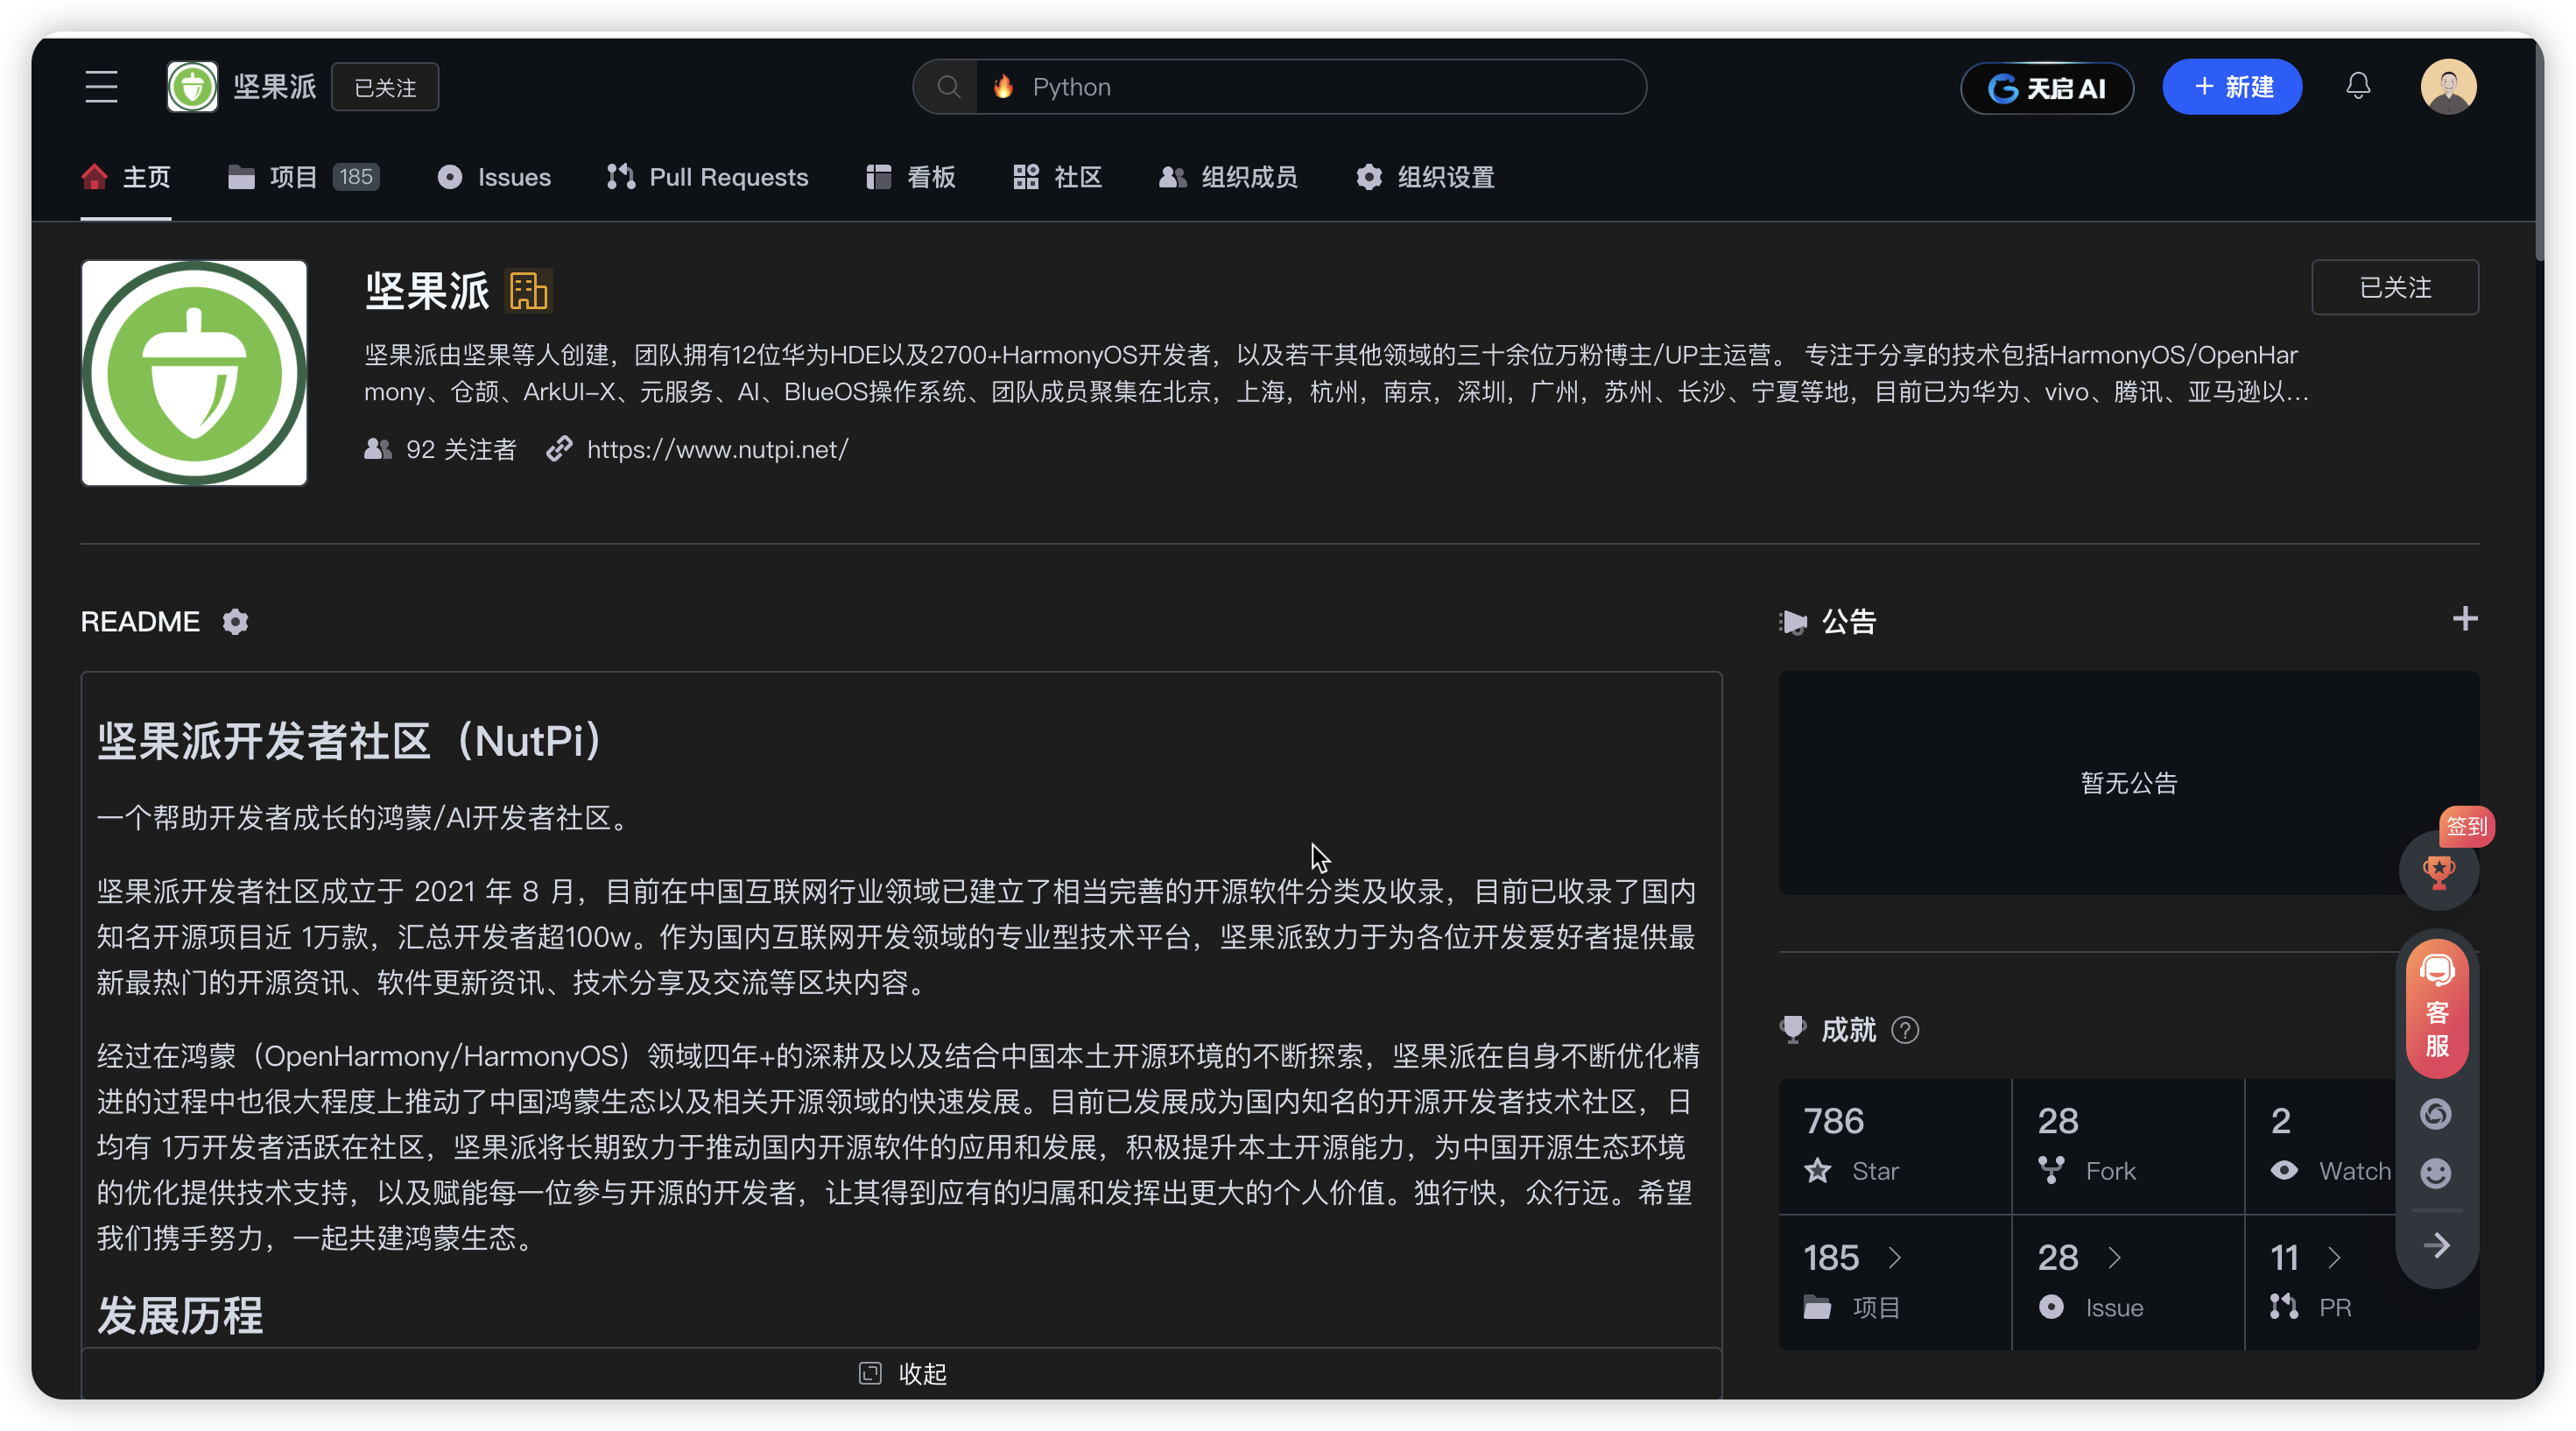Open the 看板 tab
2576x1431 pixels.
(911, 177)
